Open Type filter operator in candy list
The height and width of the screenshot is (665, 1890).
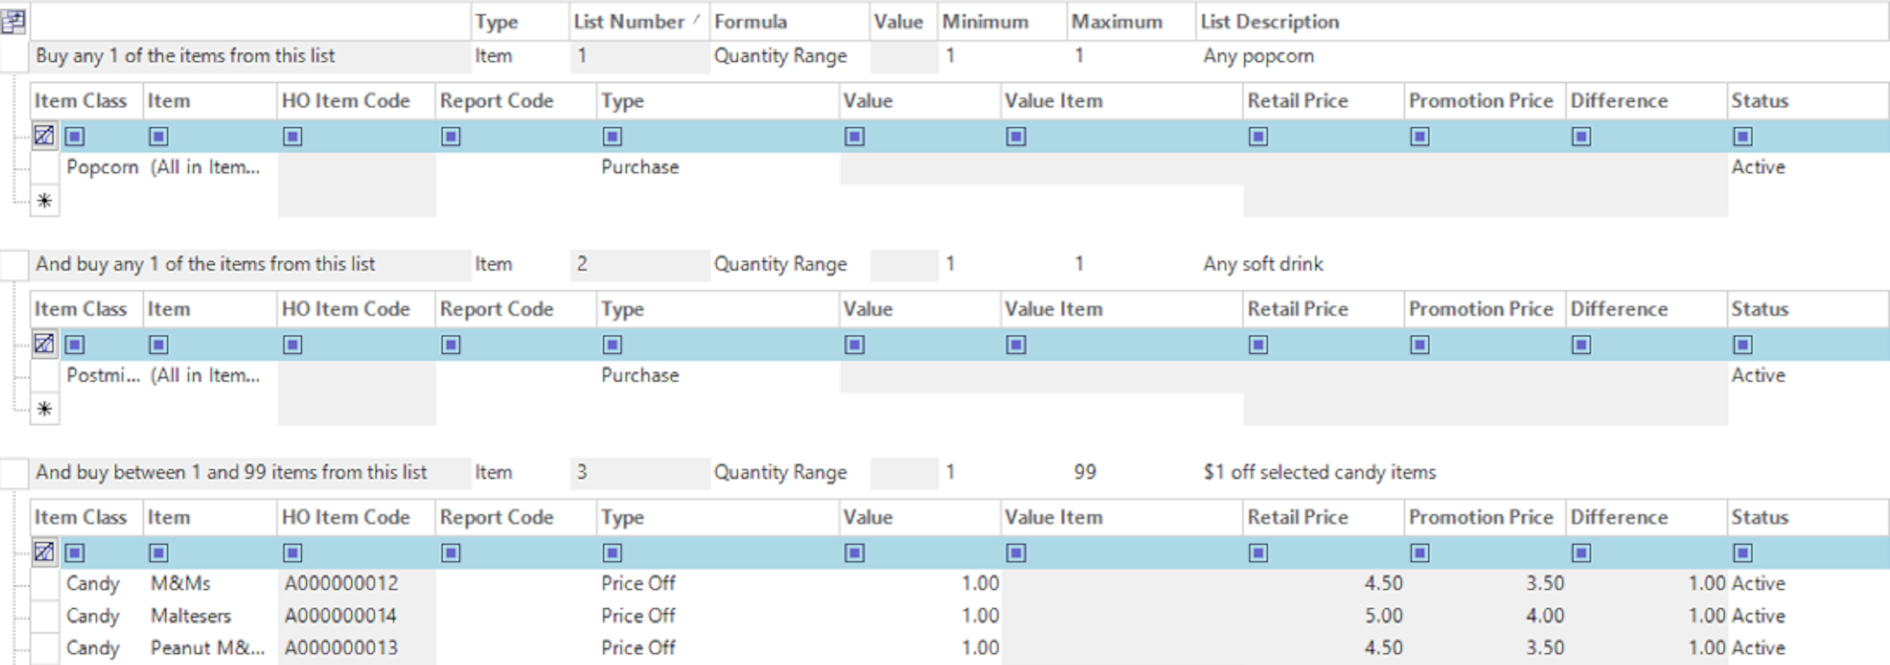[612, 552]
